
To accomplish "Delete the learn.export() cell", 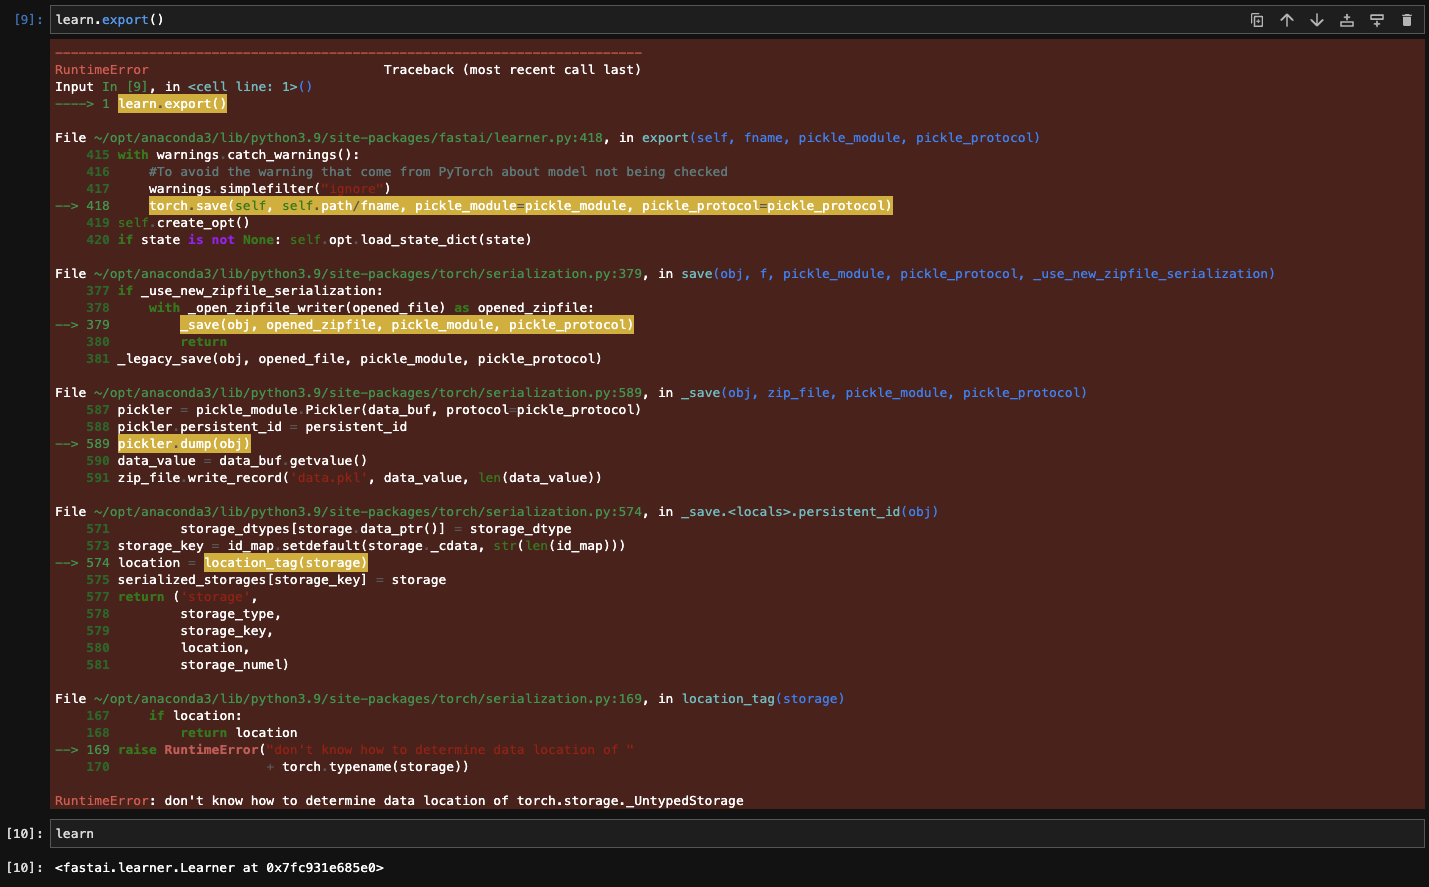I will pos(1407,20).
